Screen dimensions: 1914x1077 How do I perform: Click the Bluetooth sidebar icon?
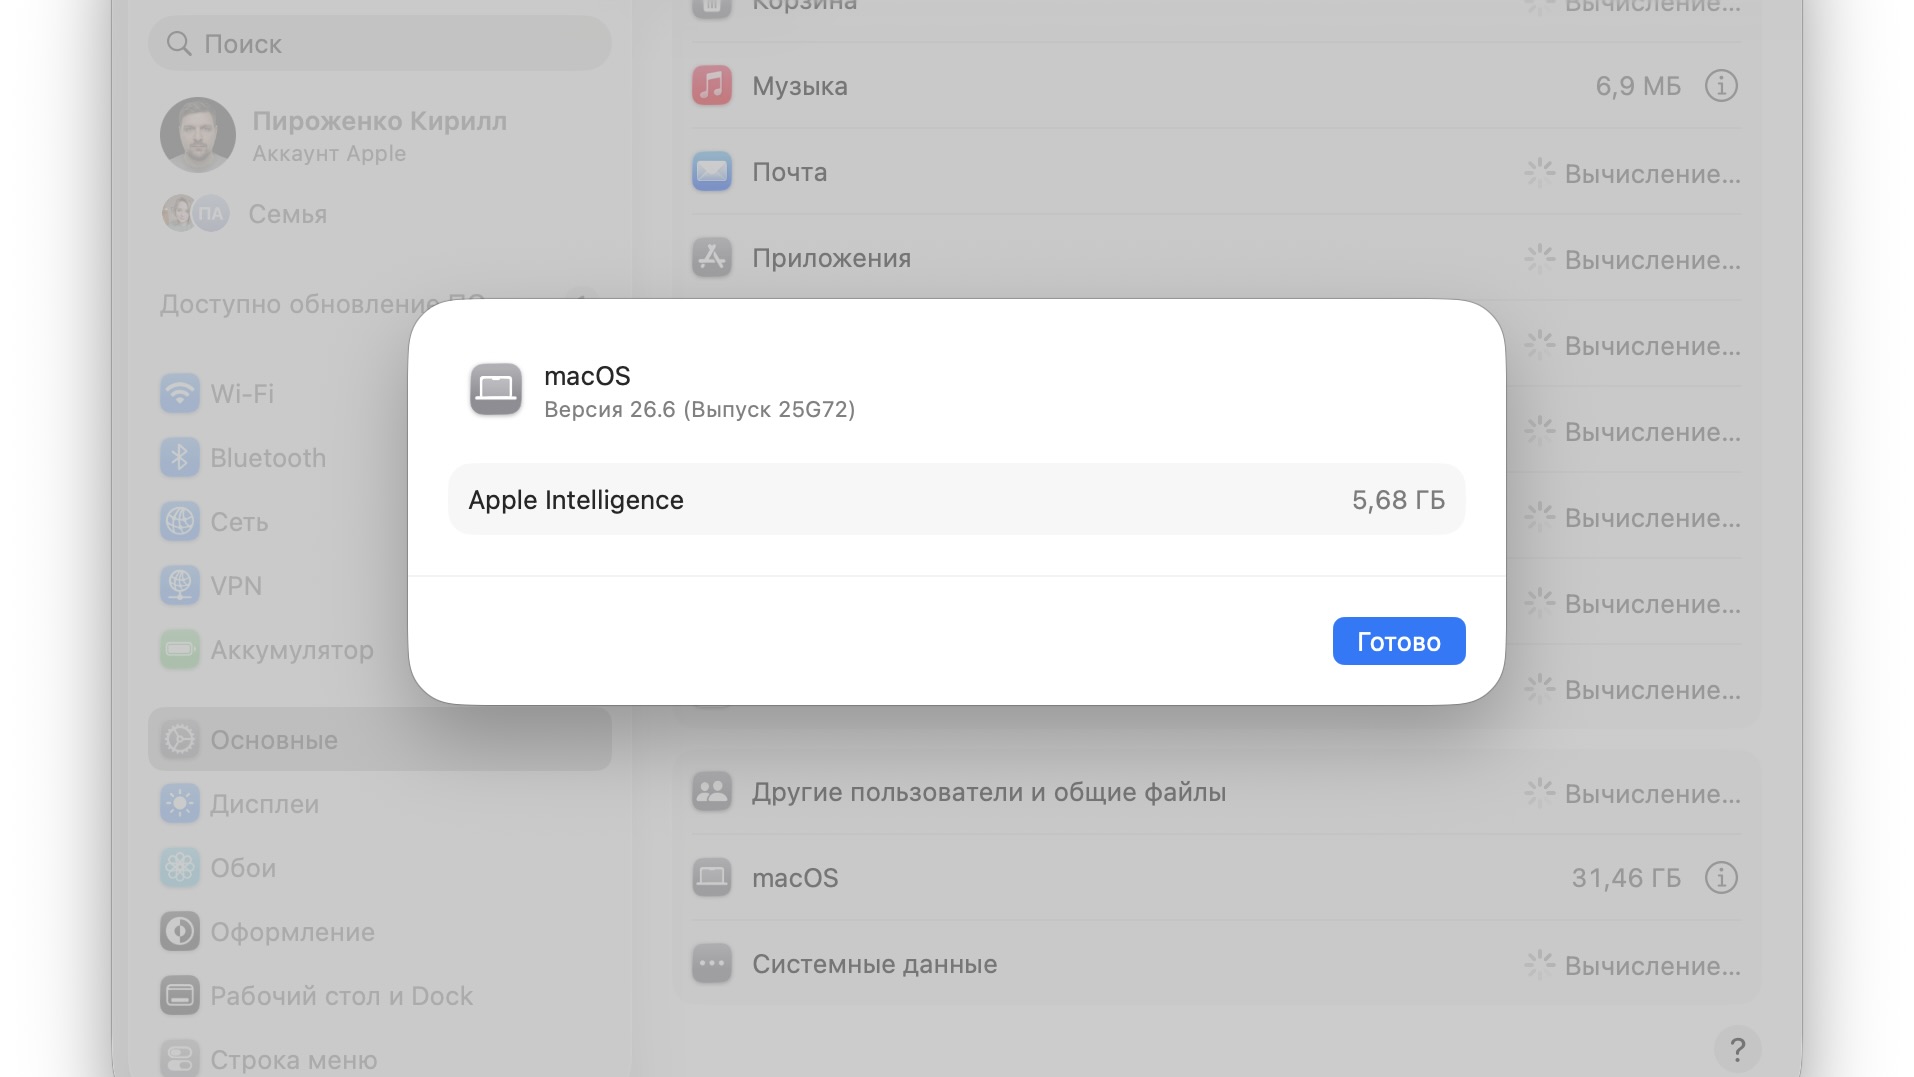click(x=180, y=457)
